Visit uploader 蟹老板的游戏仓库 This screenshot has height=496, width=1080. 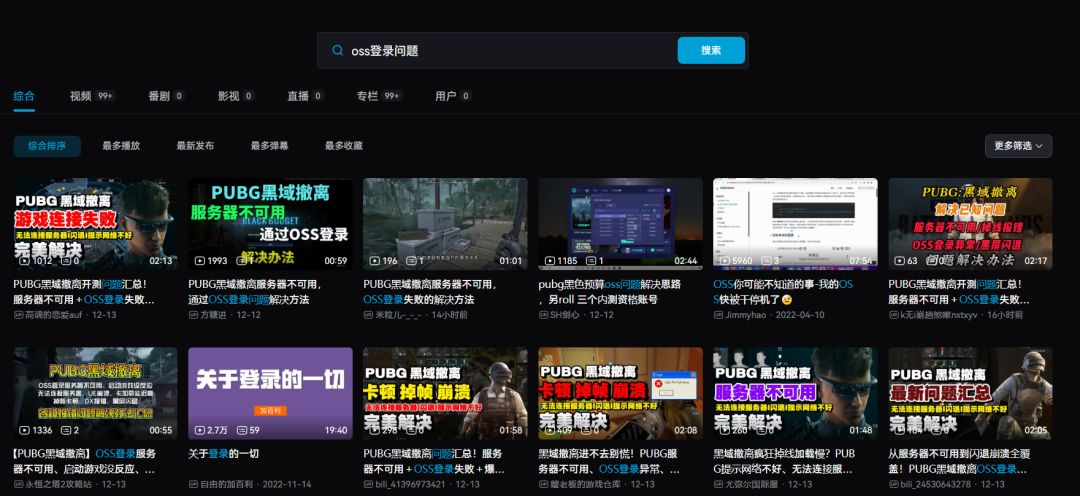click(x=583, y=484)
